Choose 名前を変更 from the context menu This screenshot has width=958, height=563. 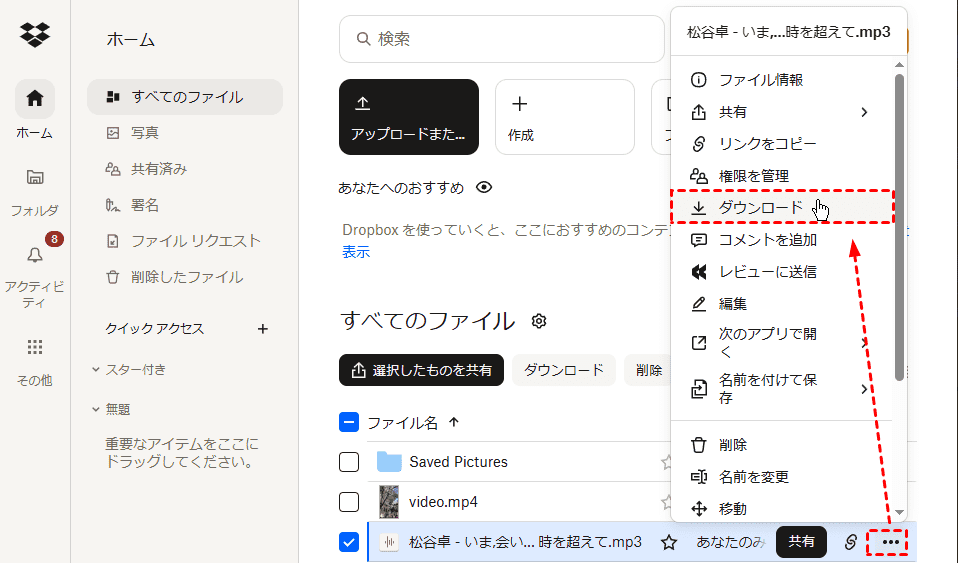754,477
